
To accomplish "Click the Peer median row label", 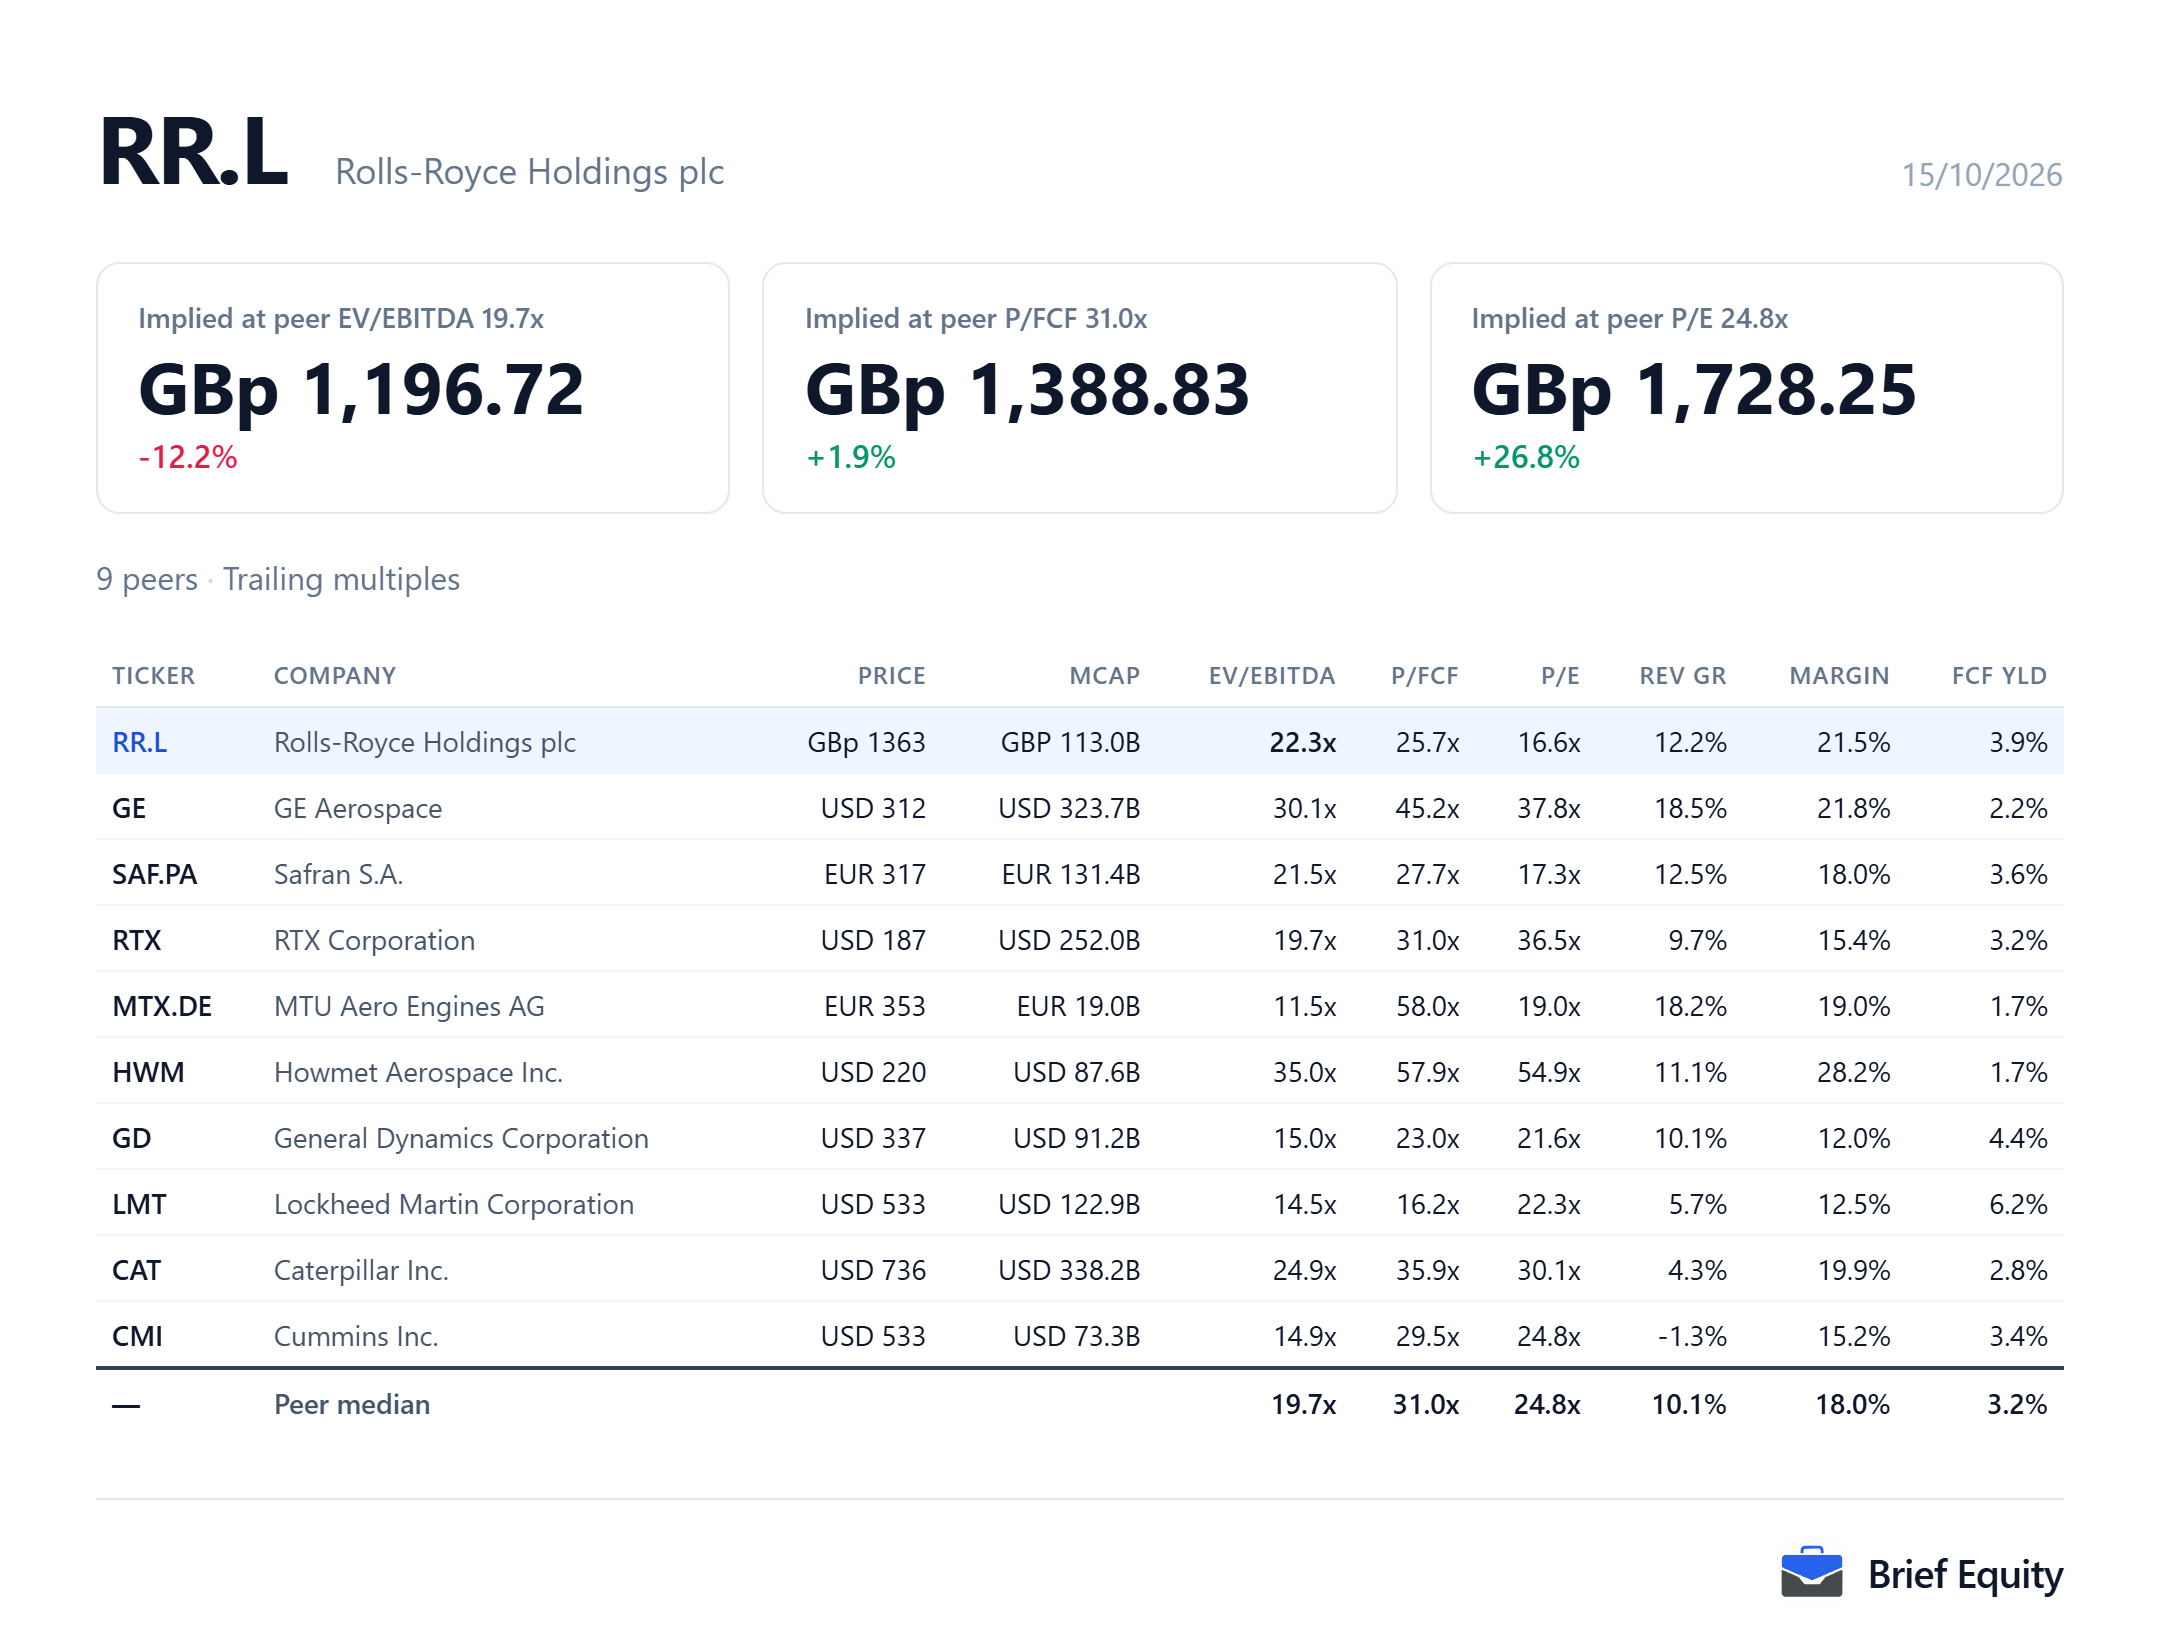I will pos(352,1404).
